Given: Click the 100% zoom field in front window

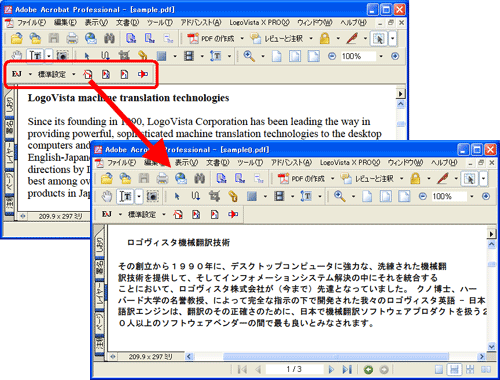Looking at the screenshot, I should (x=448, y=196).
